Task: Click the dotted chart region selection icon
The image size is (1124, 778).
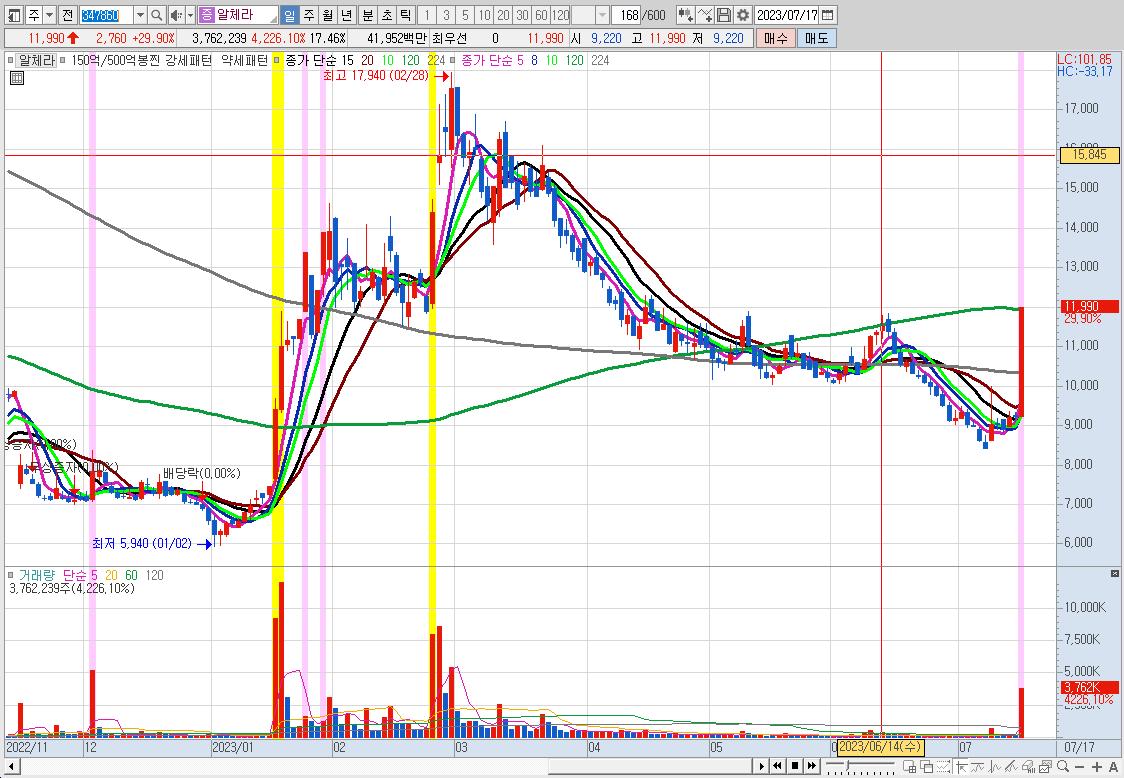Action: pyautogui.click(x=943, y=766)
